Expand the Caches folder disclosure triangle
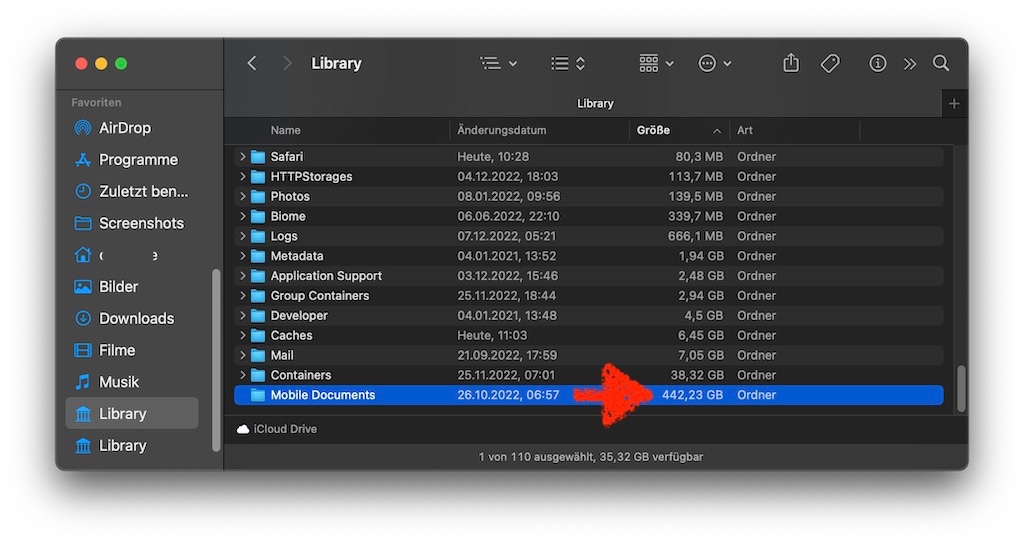This screenshot has width=1024, height=544. pyautogui.click(x=242, y=336)
